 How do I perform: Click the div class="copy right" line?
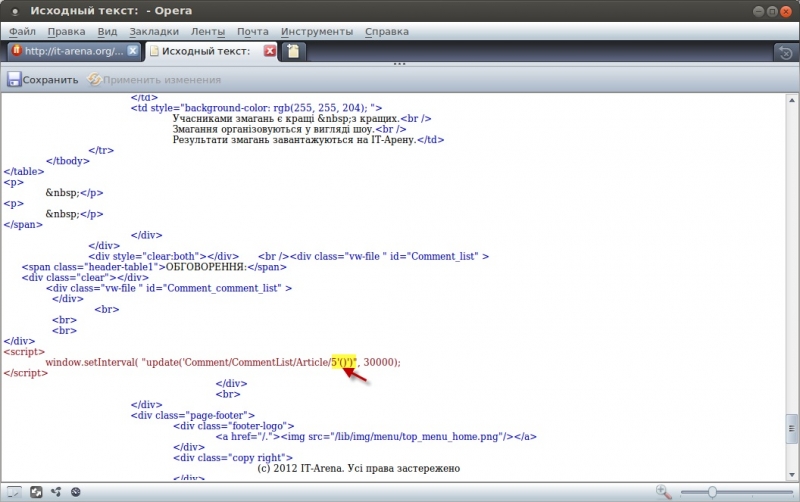click(233, 458)
